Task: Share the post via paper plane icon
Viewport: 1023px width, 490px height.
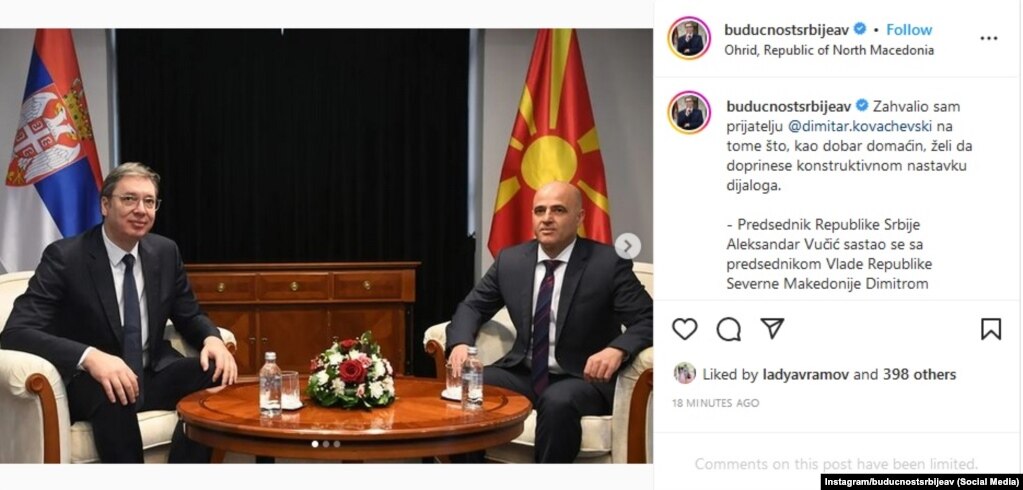Action: tap(772, 328)
